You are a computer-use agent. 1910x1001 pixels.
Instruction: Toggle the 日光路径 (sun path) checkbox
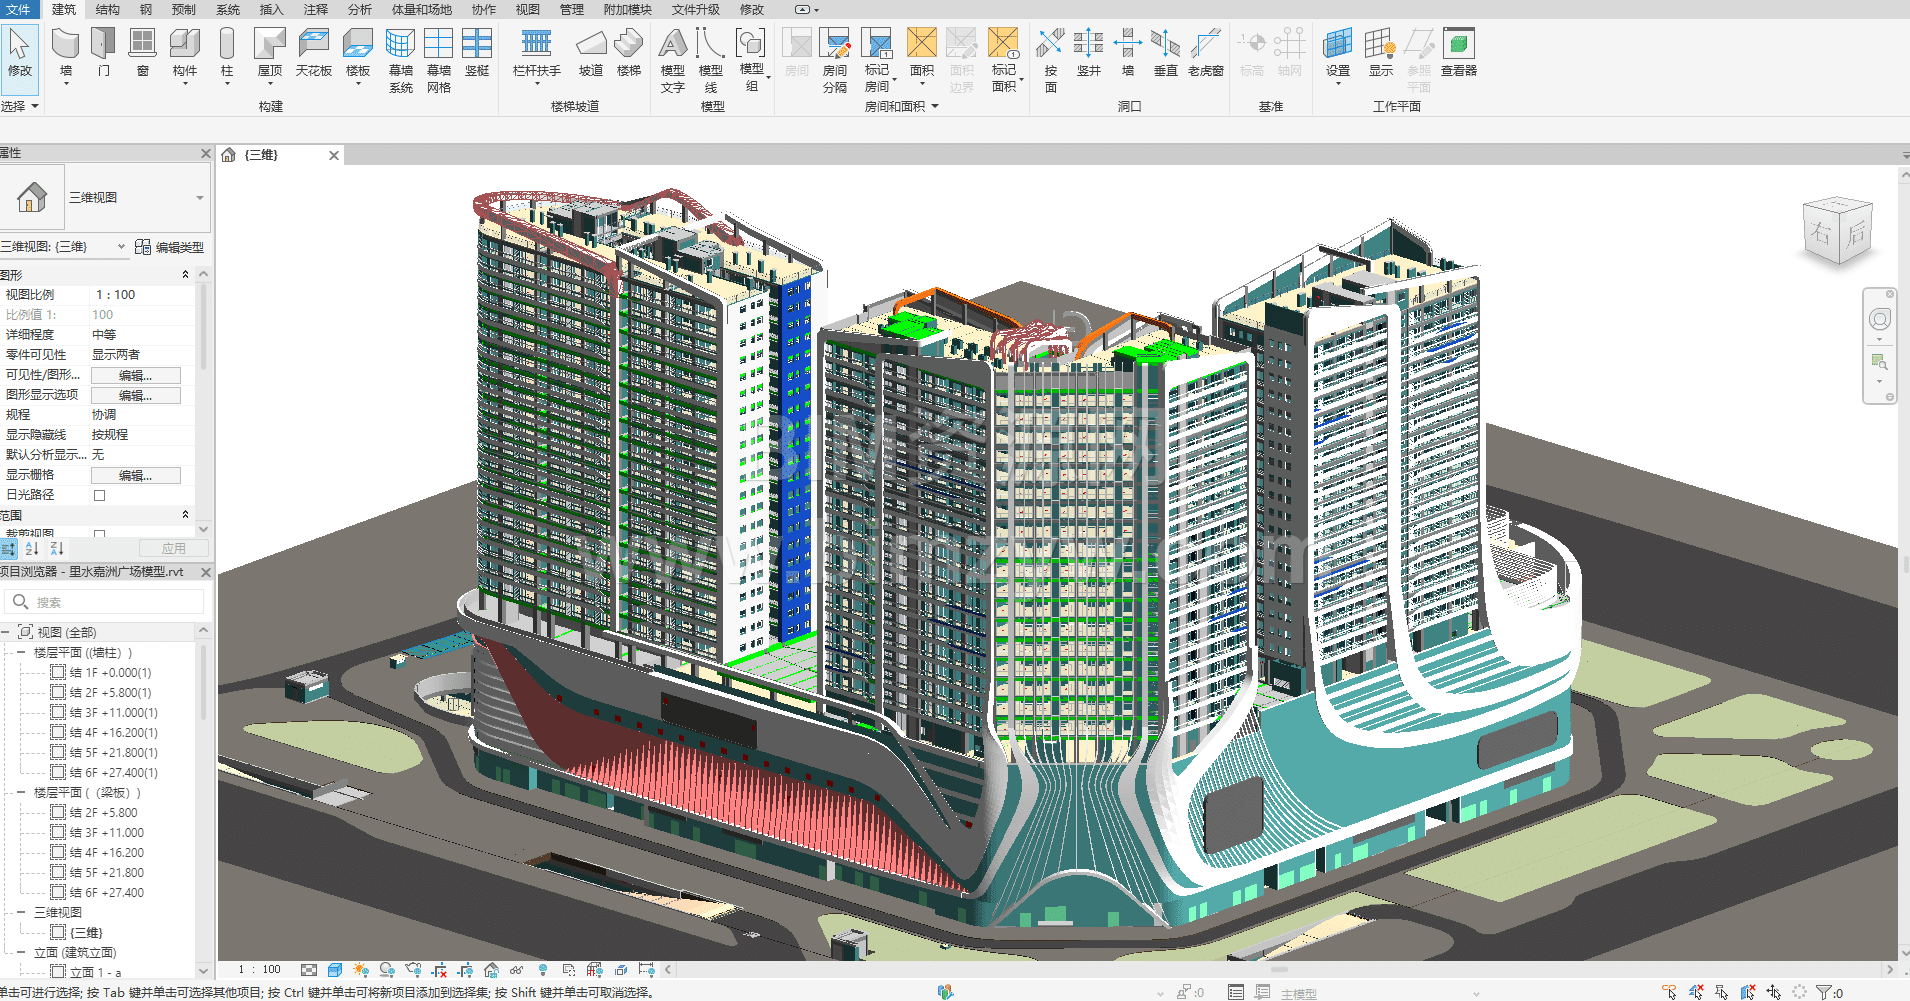pos(99,495)
